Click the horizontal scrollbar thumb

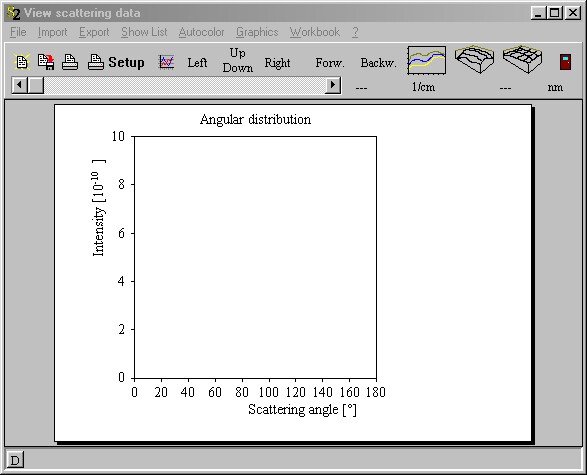[x=36, y=85]
